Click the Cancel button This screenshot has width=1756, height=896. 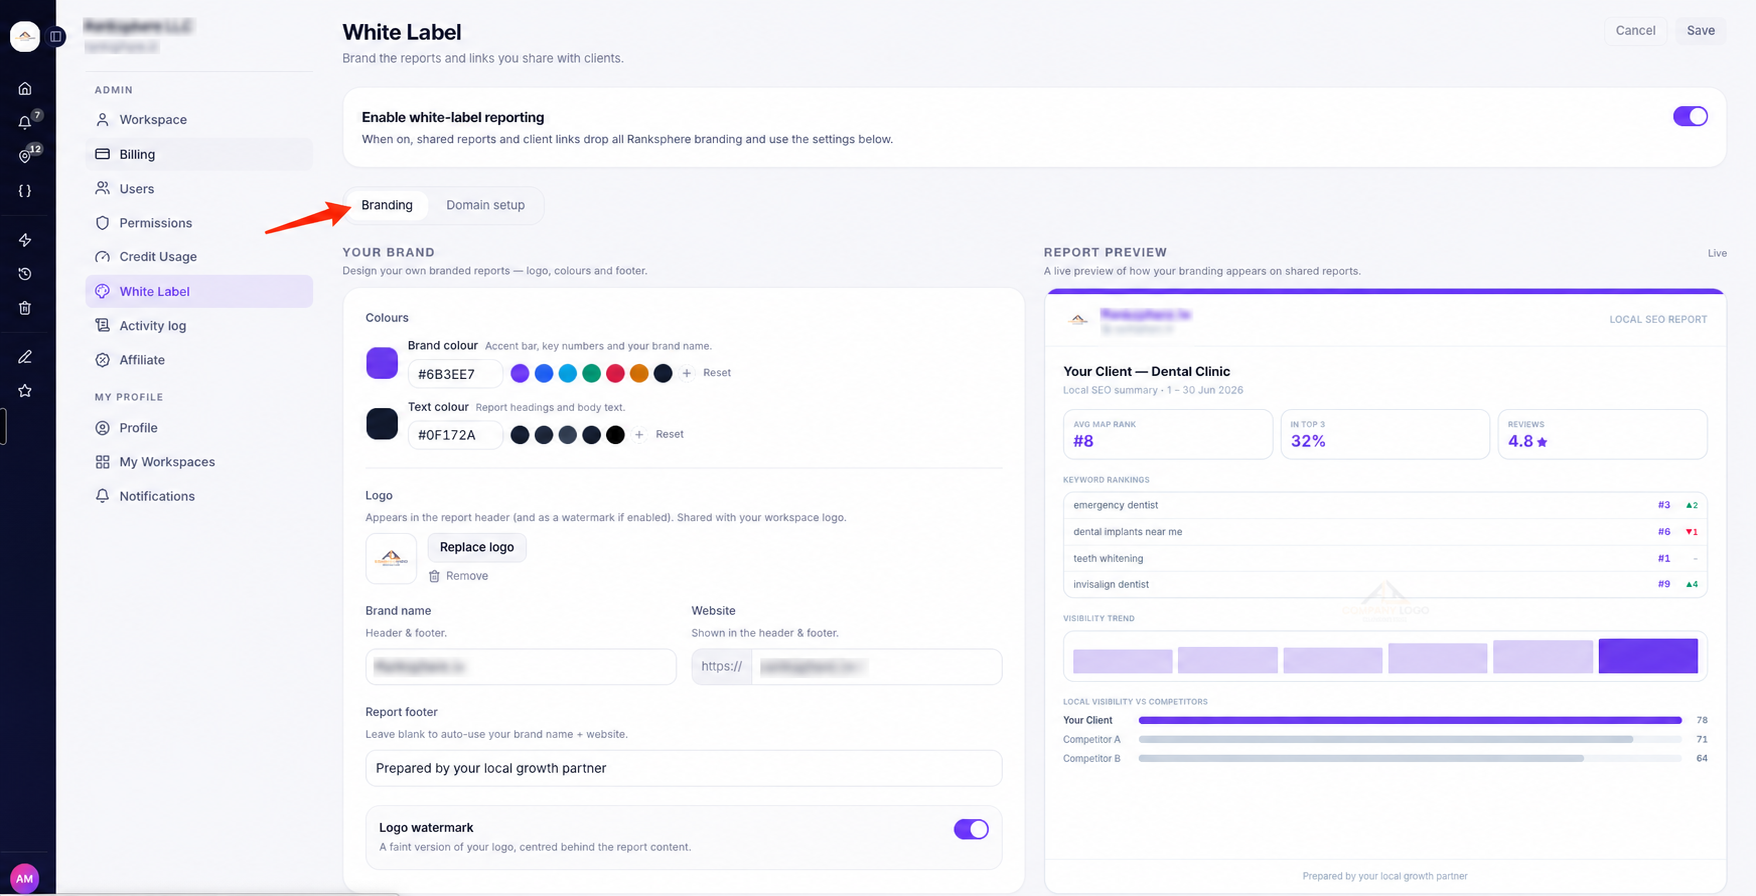click(1635, 31)
